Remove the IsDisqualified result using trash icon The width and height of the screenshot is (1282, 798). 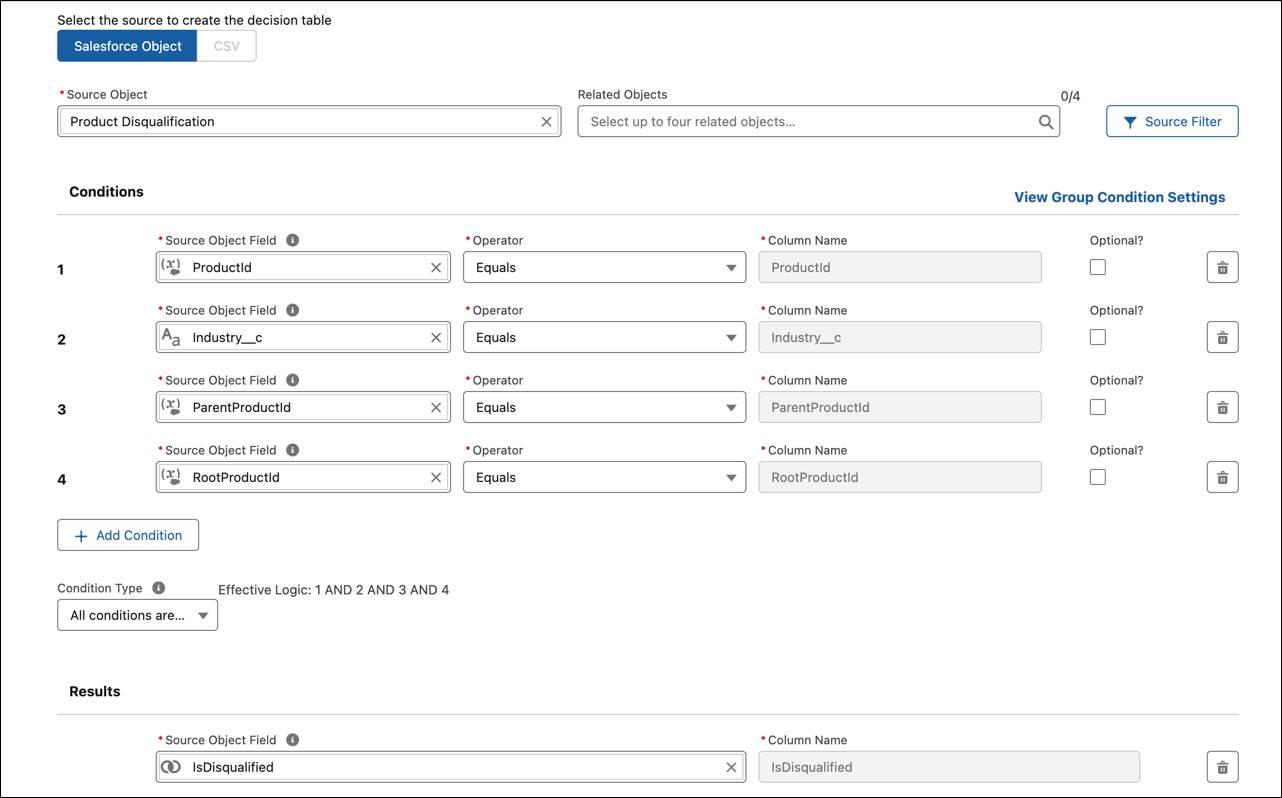(x=1222, y=768)
